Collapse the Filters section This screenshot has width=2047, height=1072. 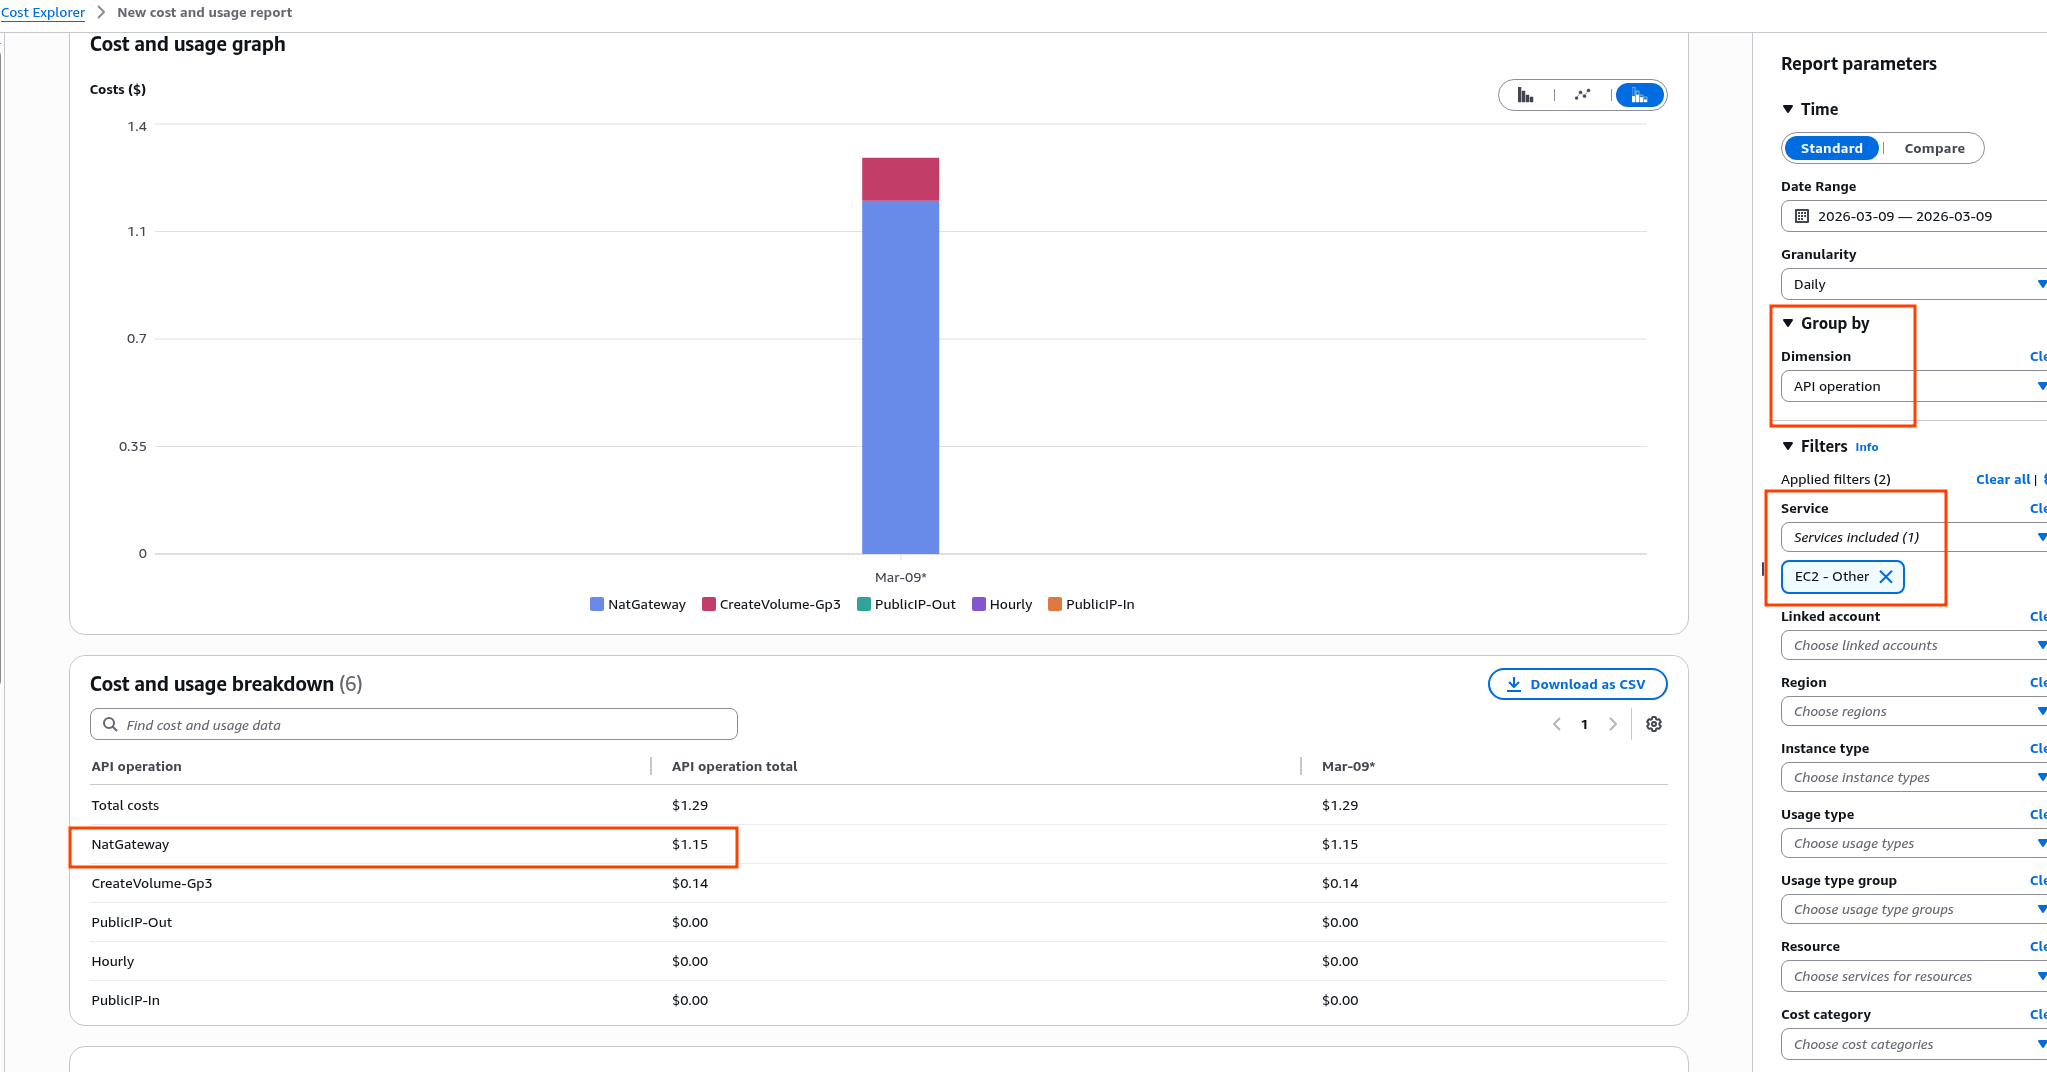coord(1789,446)
